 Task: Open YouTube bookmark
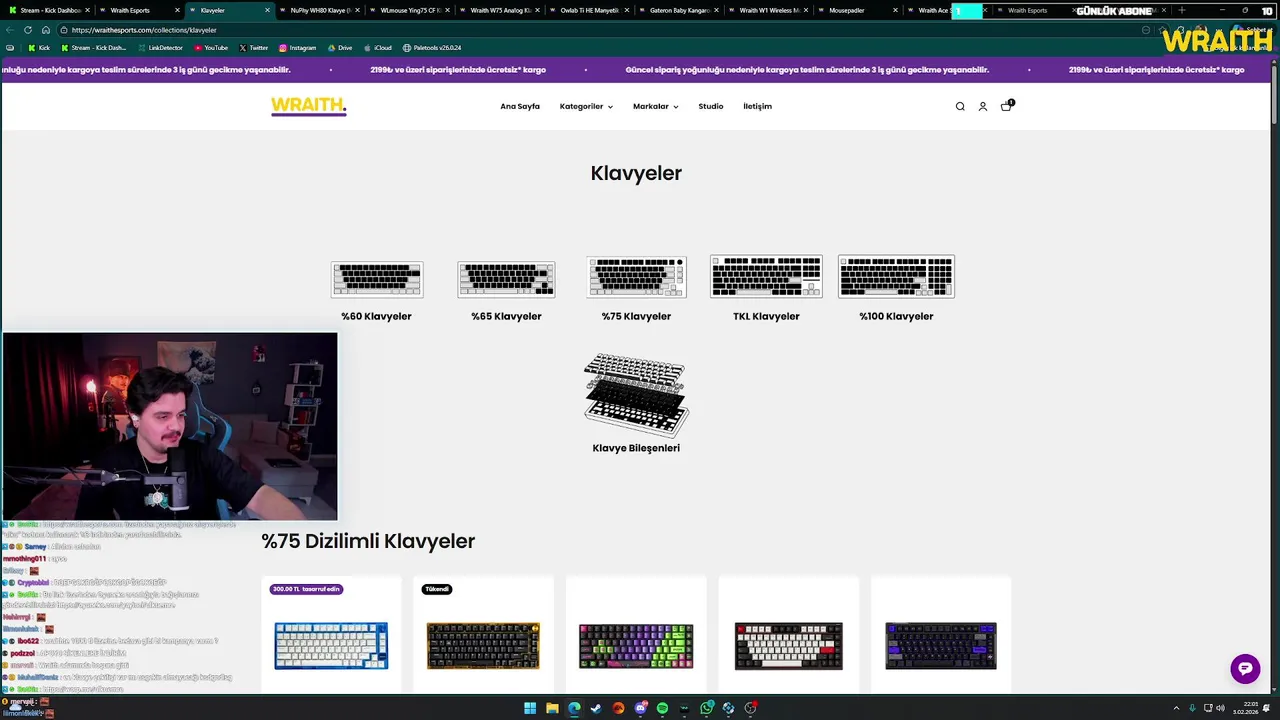point(211,48)
